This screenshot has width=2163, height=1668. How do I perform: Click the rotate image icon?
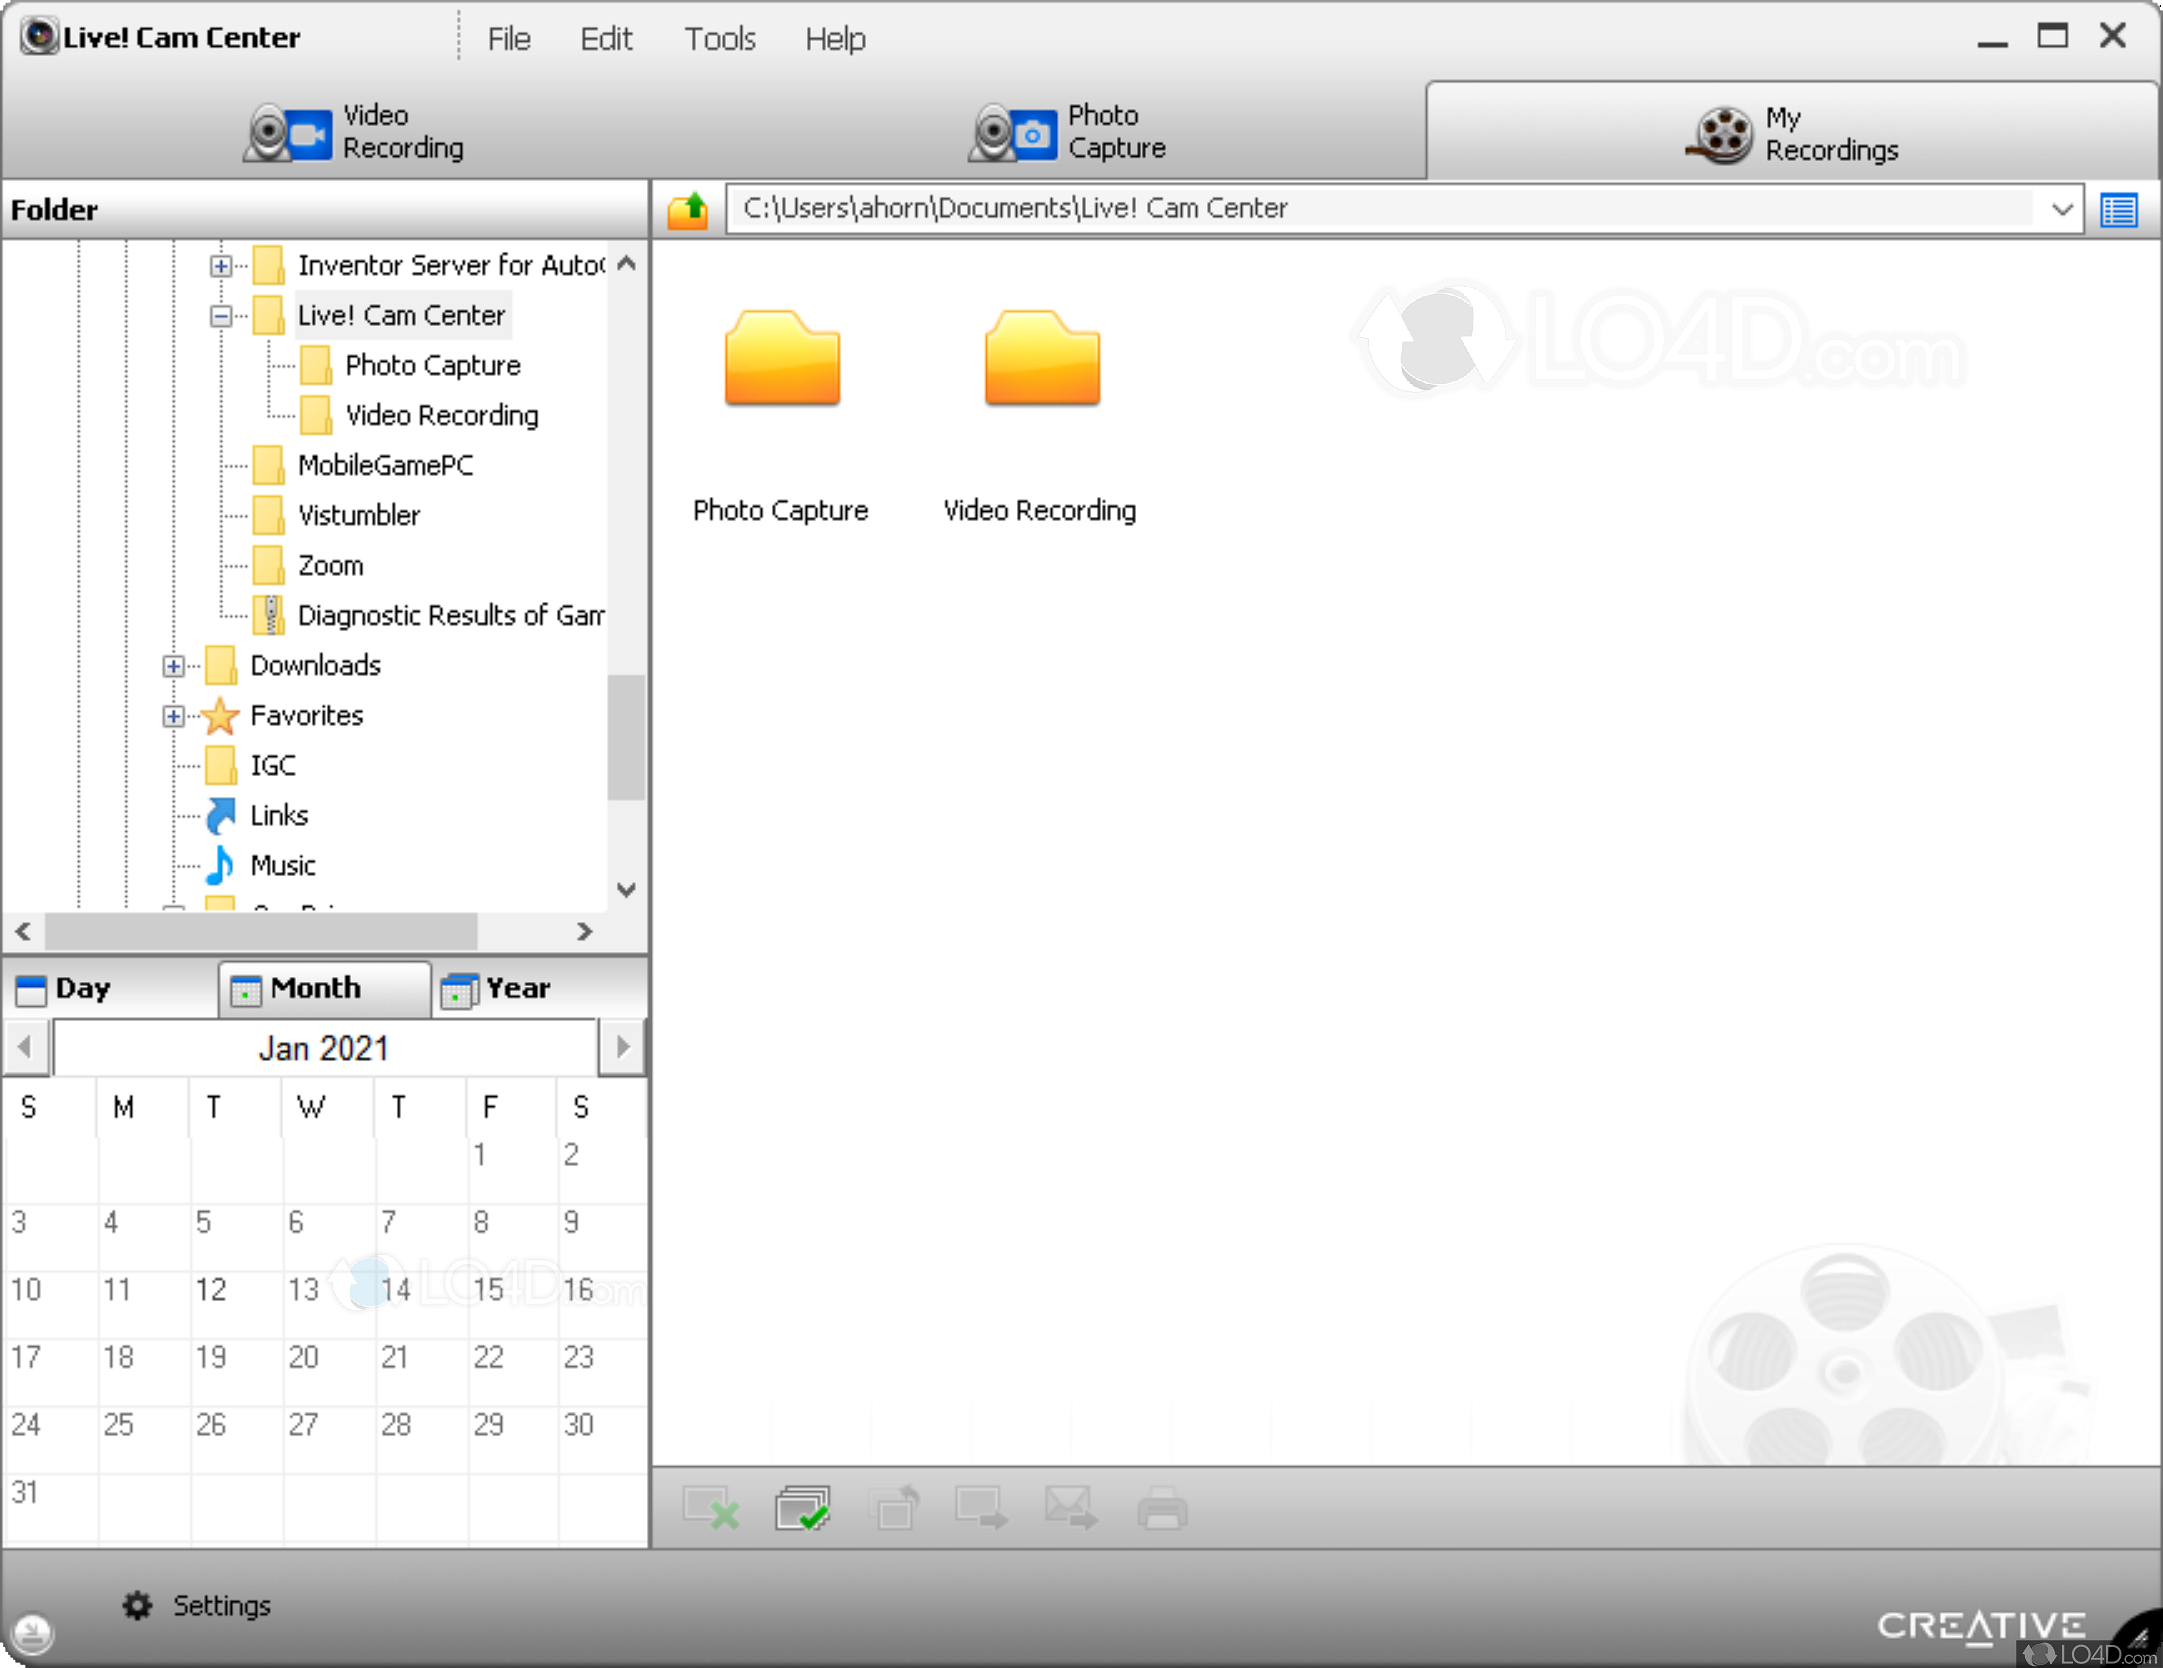(895, 1509)
